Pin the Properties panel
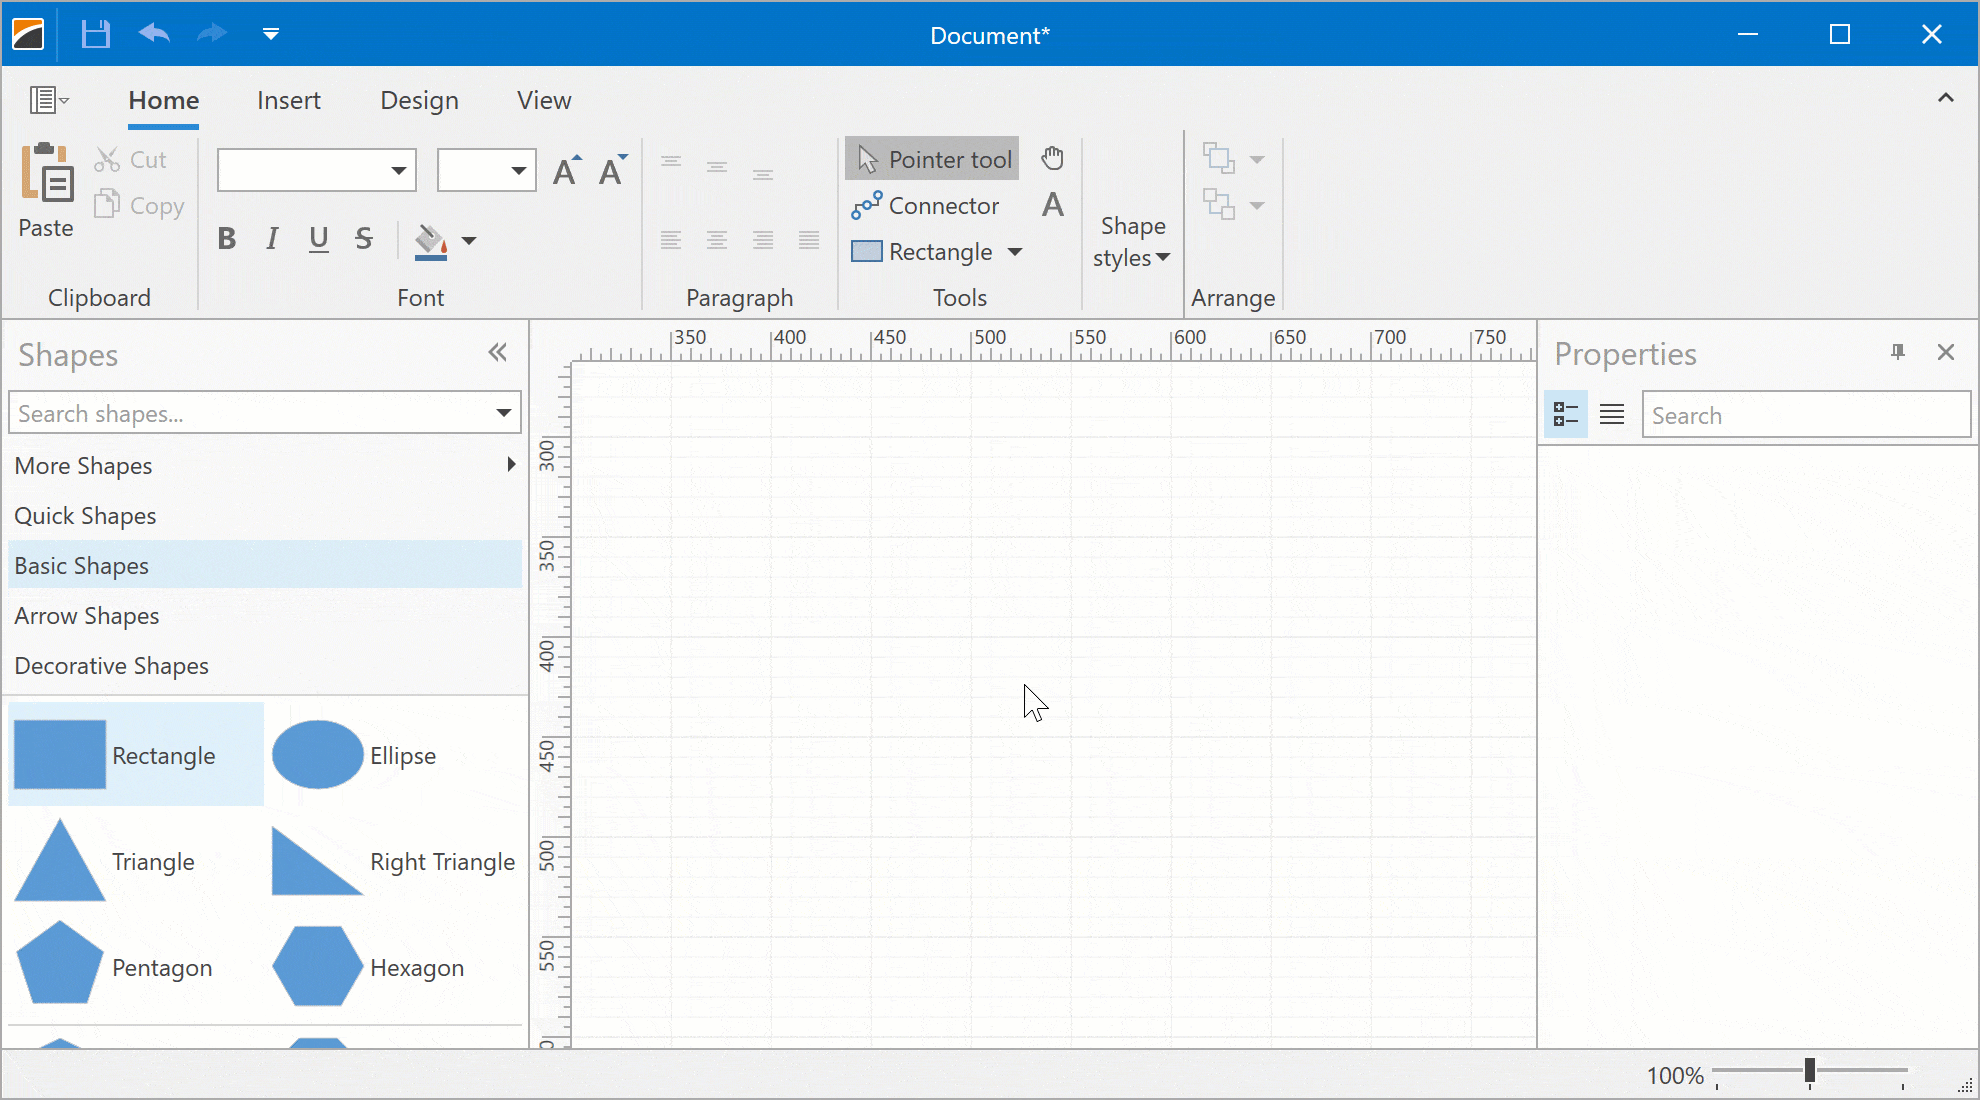1980x1100 pixels. [1897, 352]
